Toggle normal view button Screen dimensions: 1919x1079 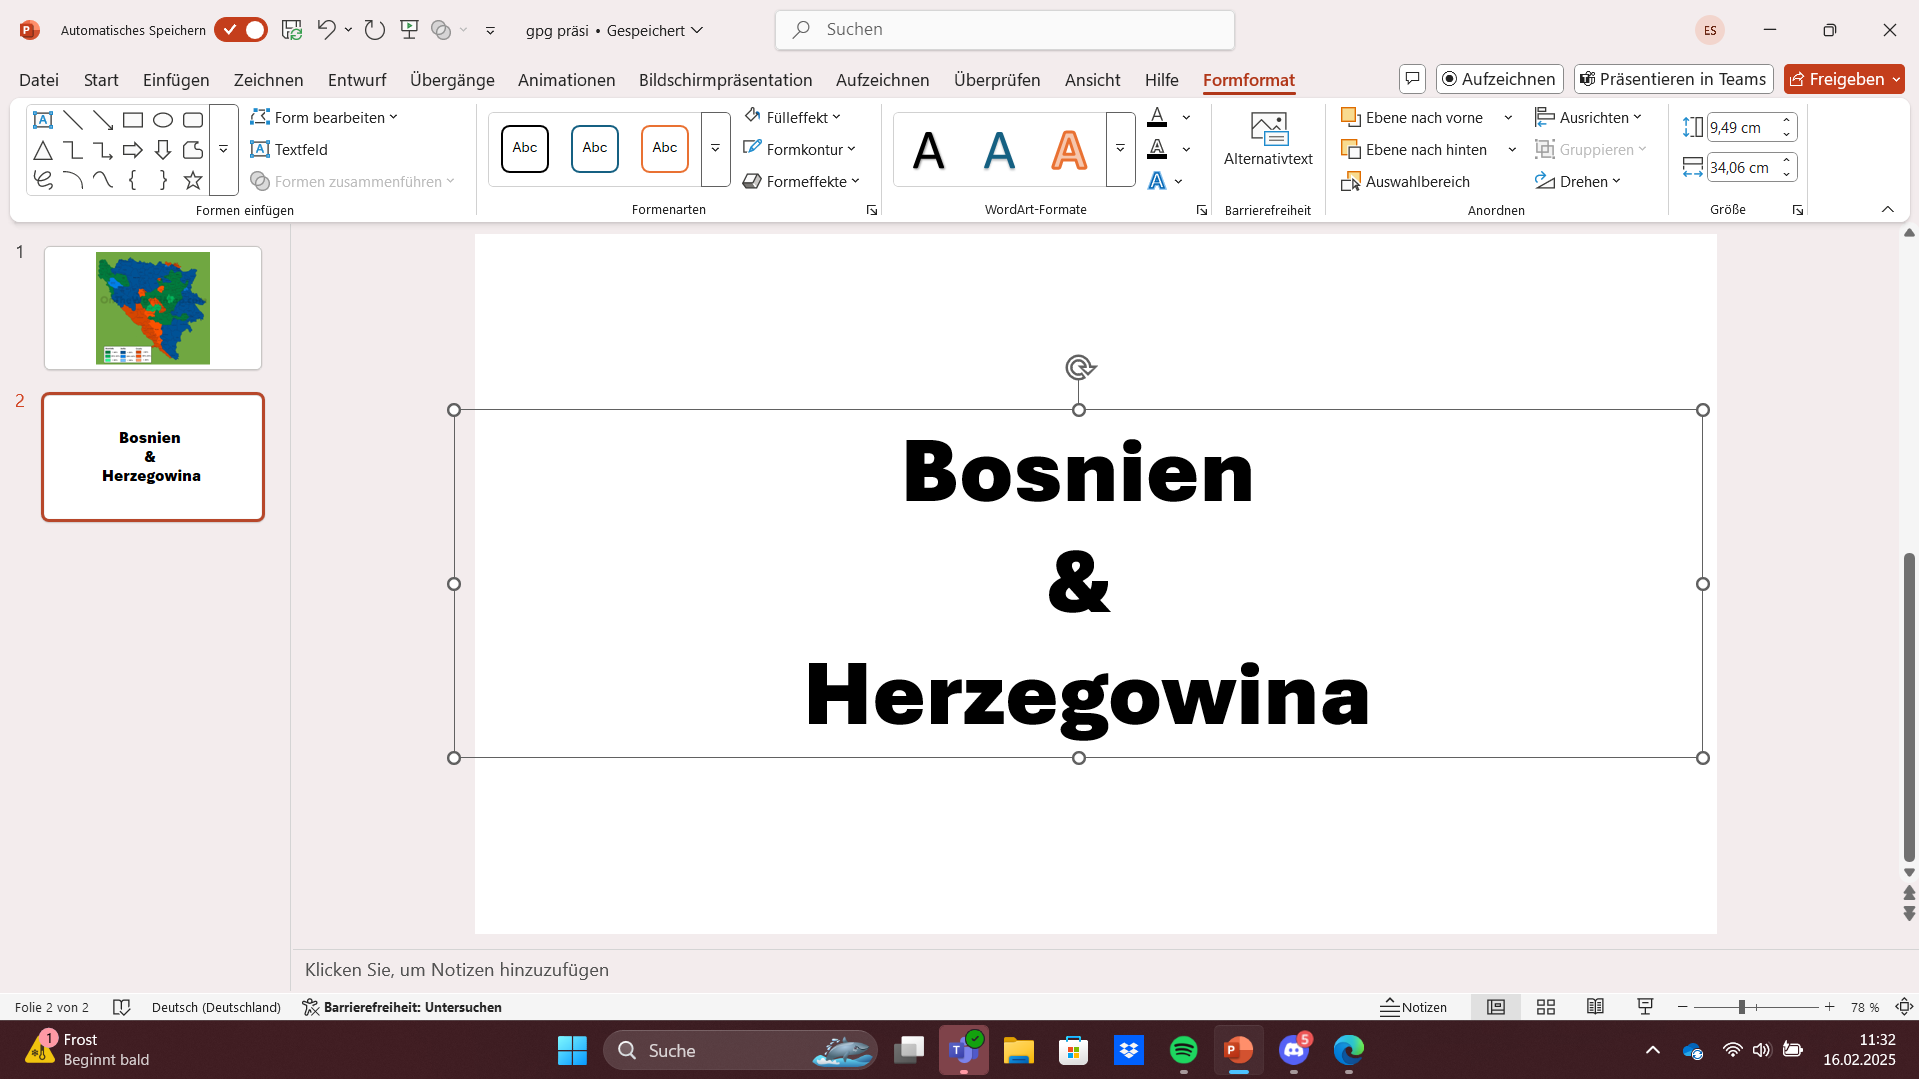(1496, 1007)
